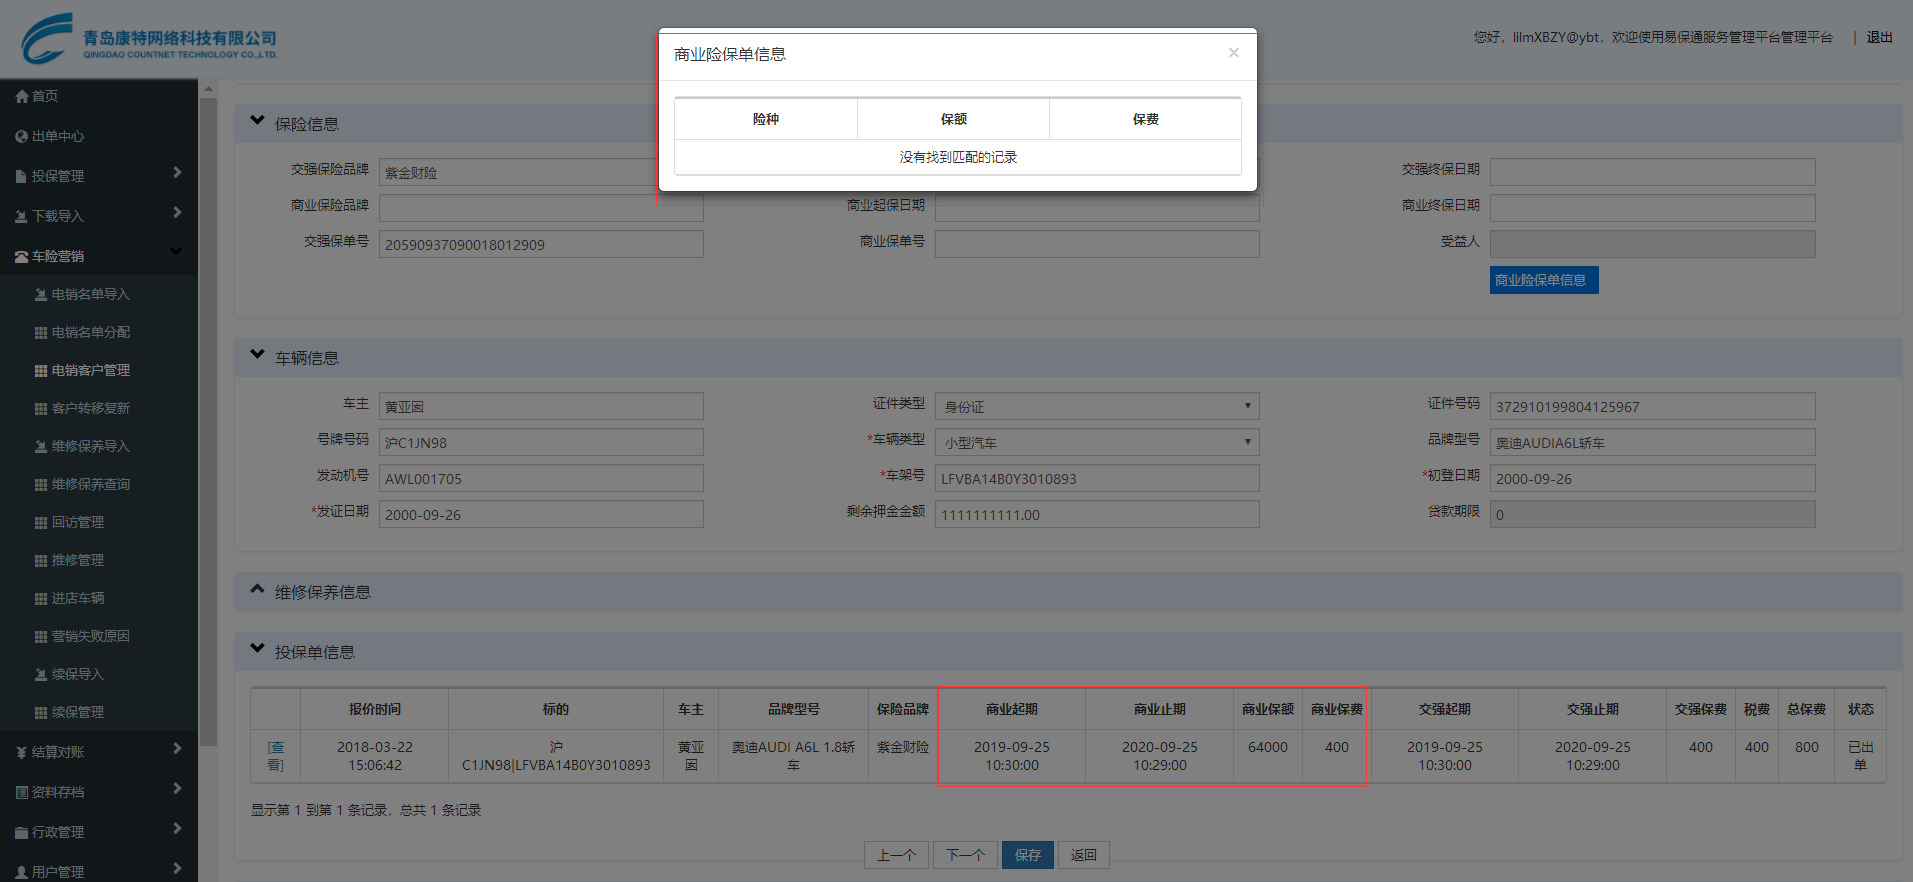Click the grid icon beside 电销名单分配
1913x882 pixels.
click(41, 332)
